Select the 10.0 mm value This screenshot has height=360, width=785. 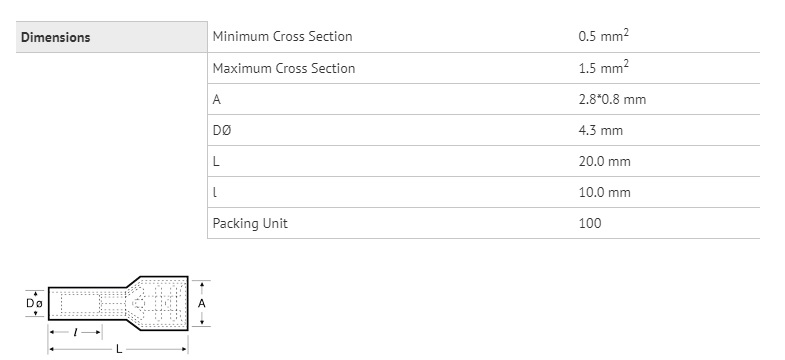(x=604, y=192)
